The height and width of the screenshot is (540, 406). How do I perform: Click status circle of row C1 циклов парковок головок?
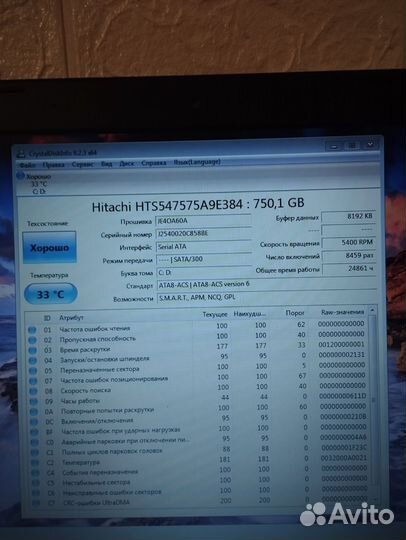[x=35, y=453]
